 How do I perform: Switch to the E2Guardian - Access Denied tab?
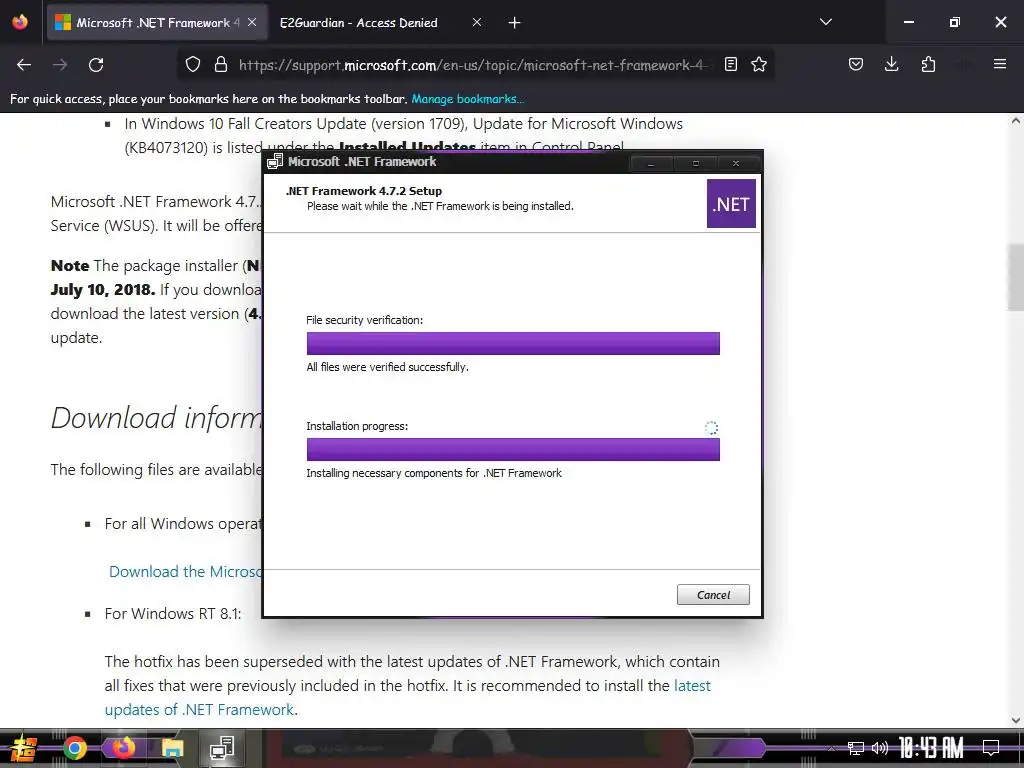[359, 23]
